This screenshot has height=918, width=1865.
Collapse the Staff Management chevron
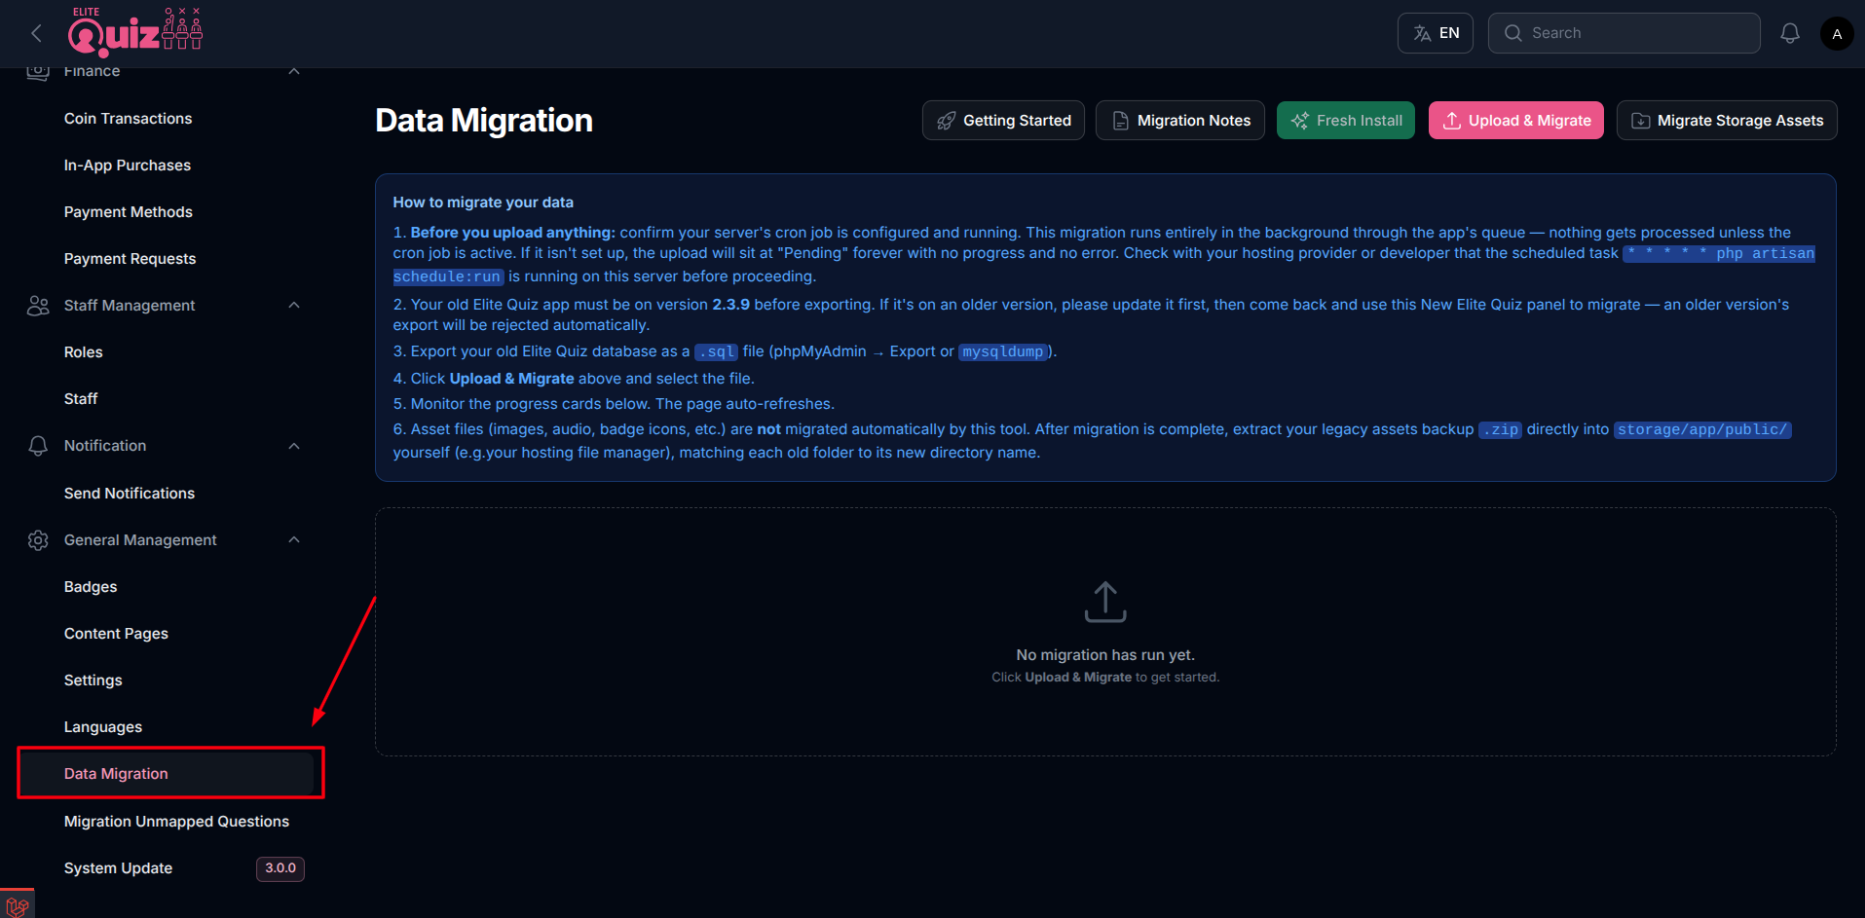(294, 305)
